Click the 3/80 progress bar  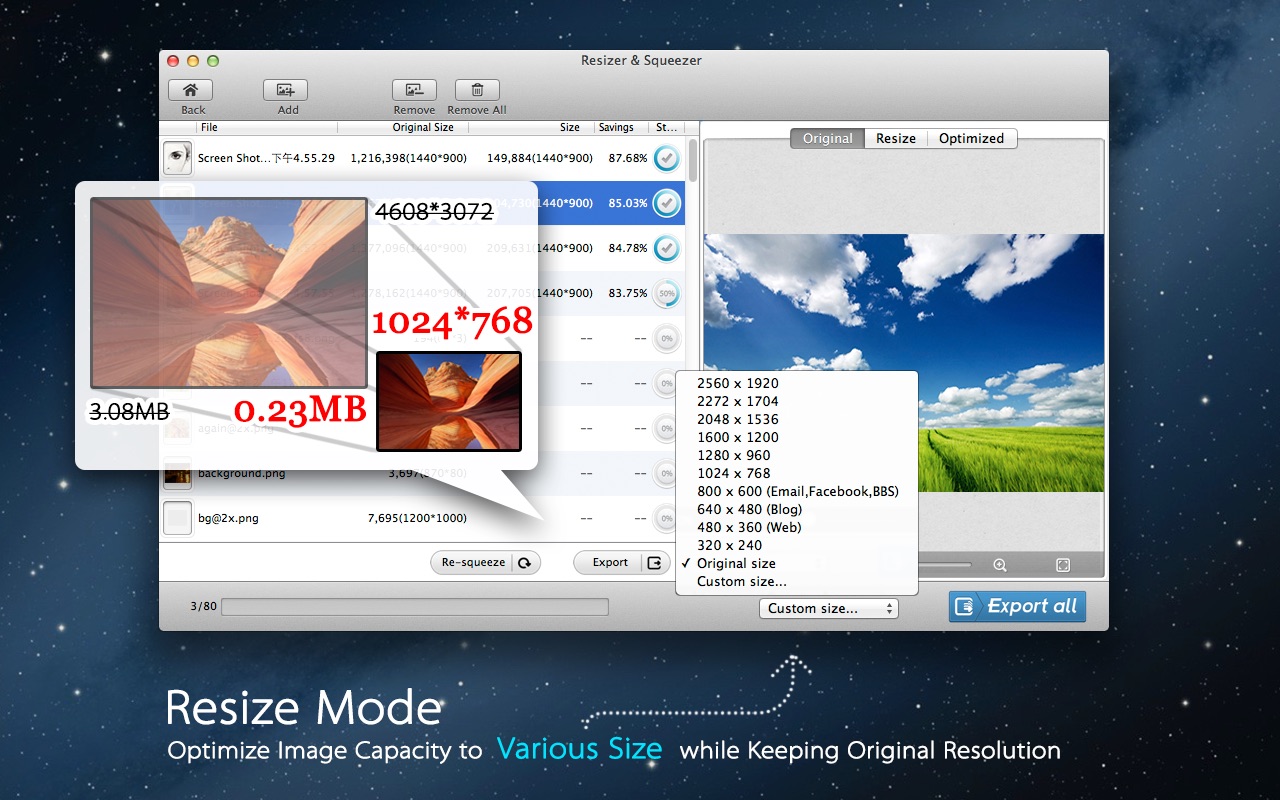pos(414,607)
